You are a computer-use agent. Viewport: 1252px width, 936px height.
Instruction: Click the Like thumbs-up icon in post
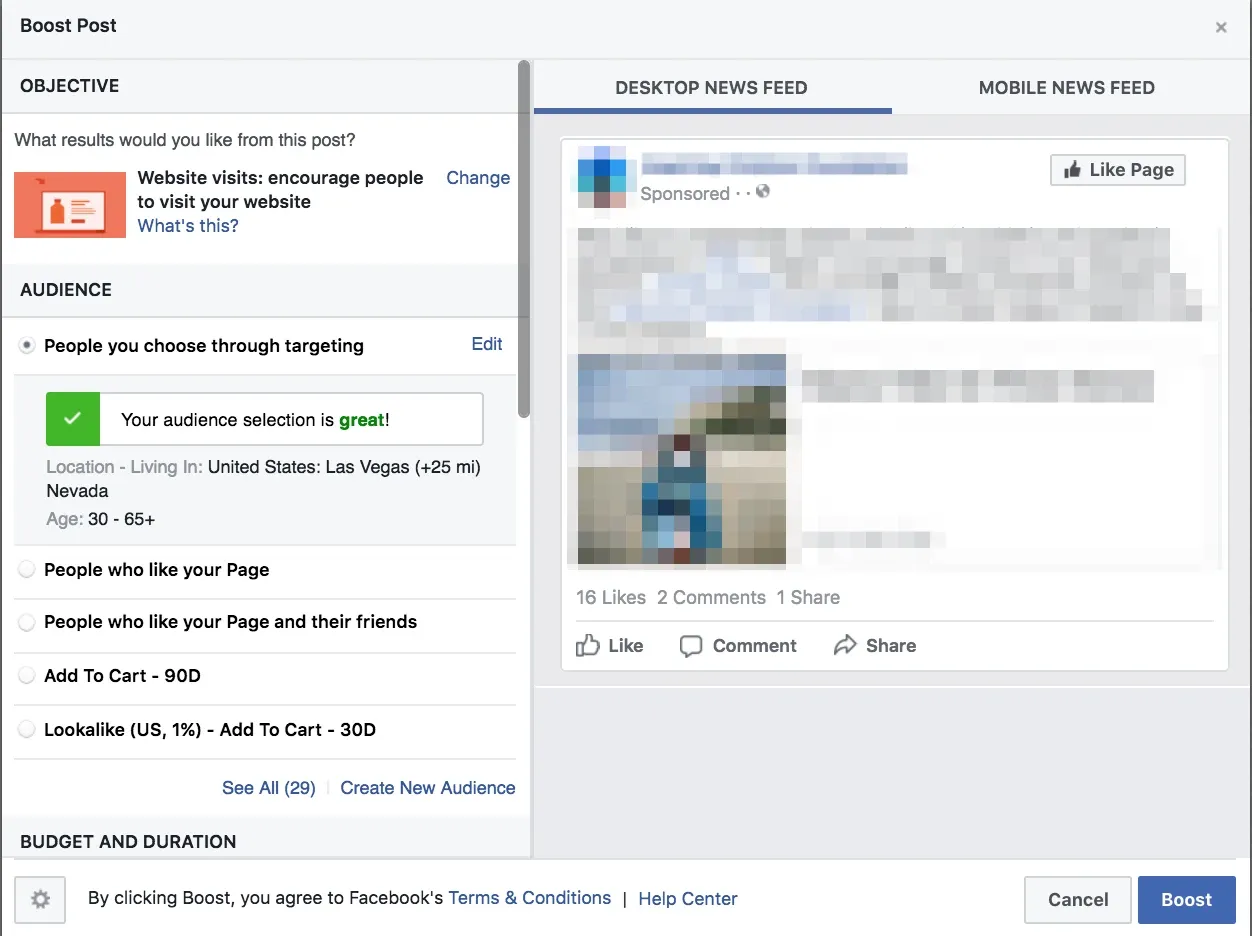point(588,645)
